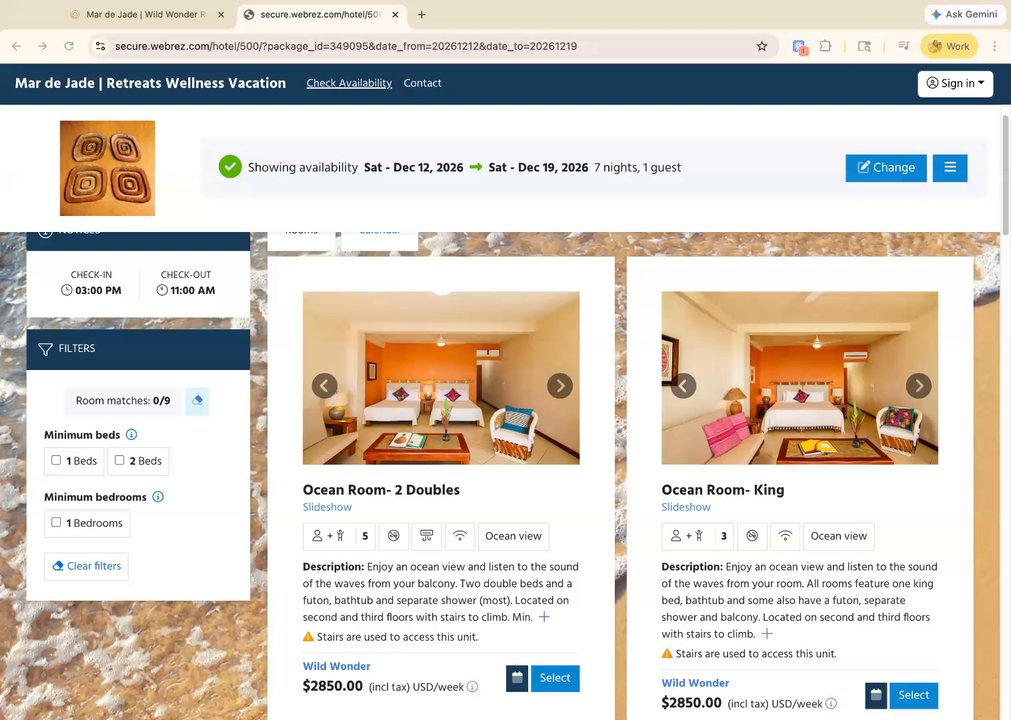Open Slideshow link for Ocean Room- 2 Doubles
This screenshot has width=1011, height=720.
328,507
